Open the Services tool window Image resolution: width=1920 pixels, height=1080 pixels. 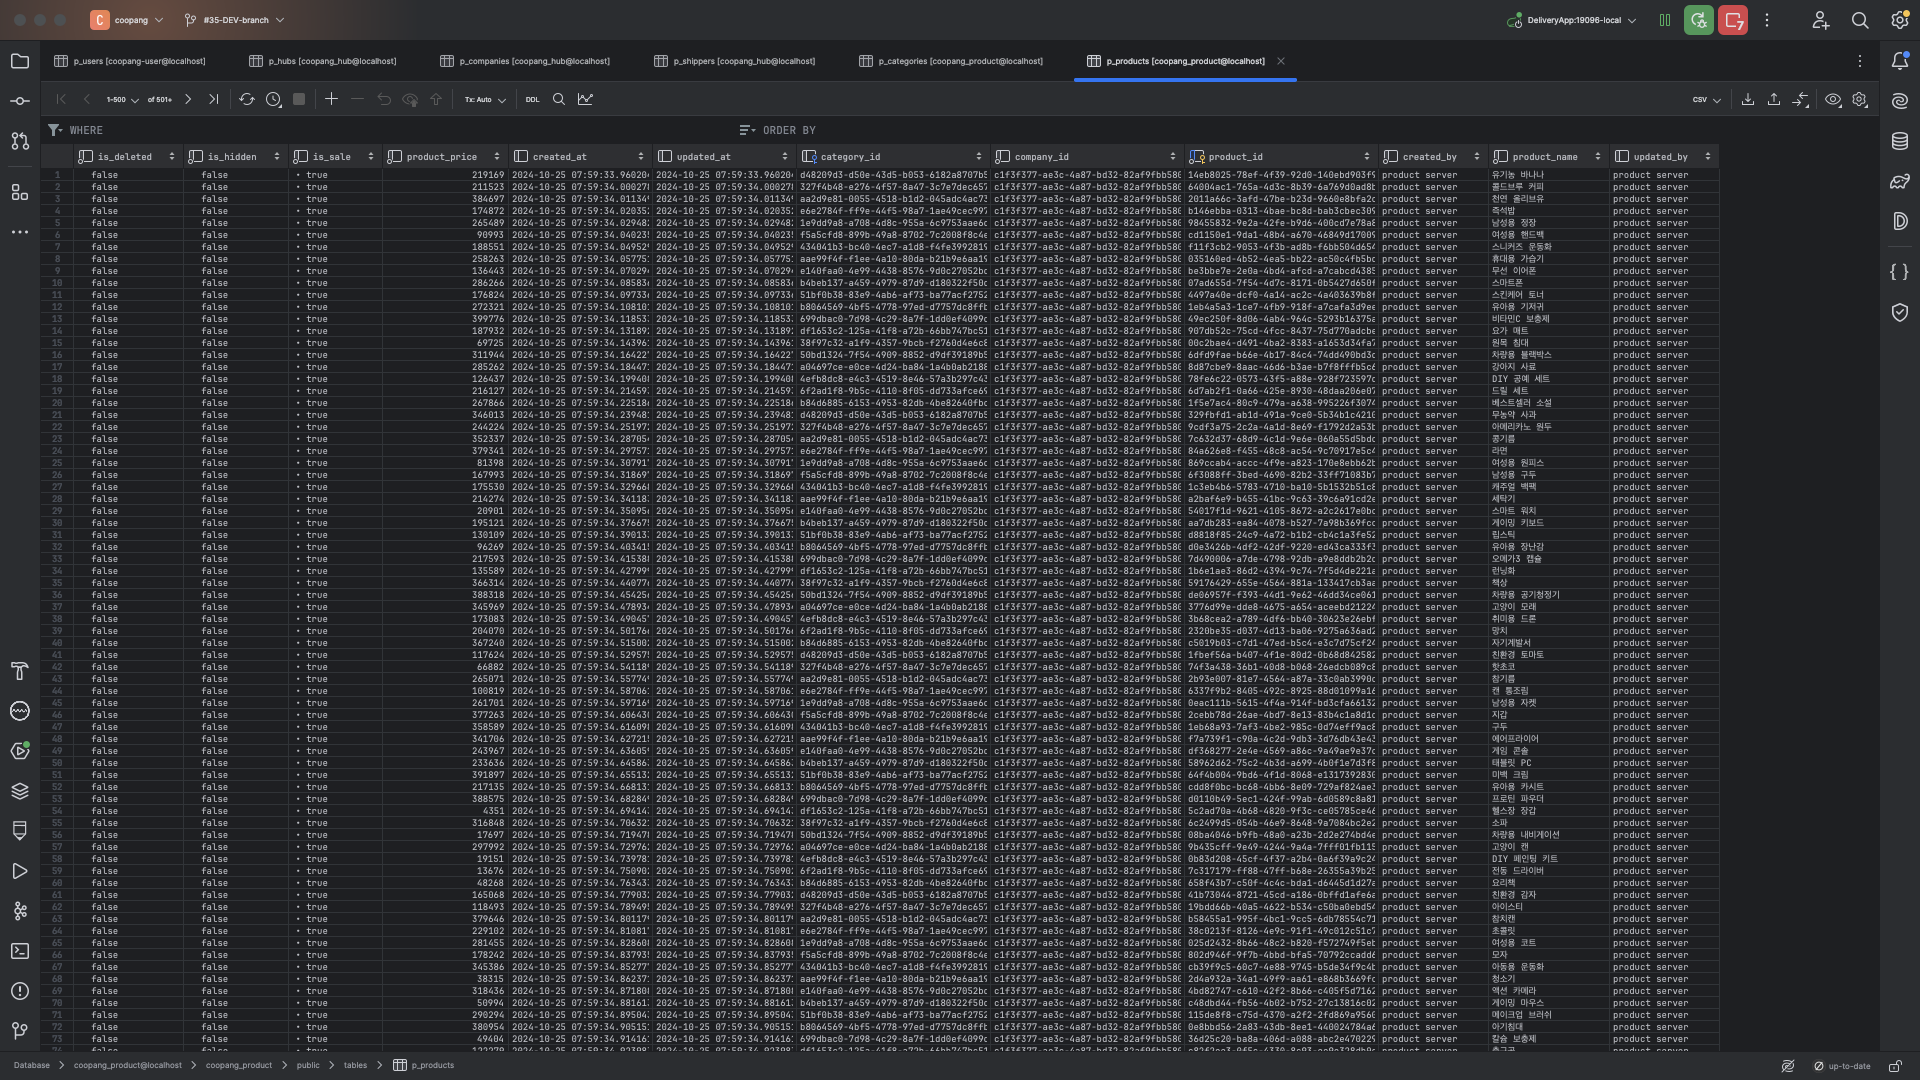pos(20,751)
